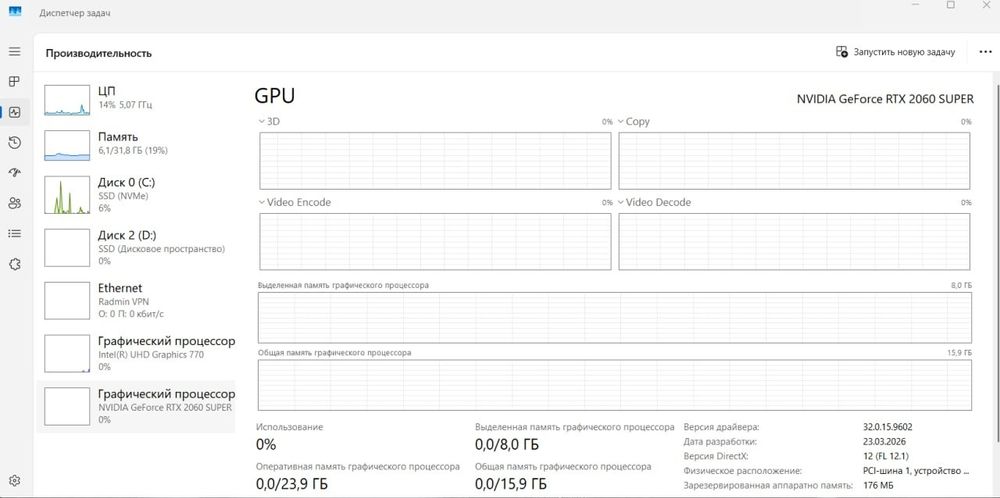Open the Users page icon
The image size is (1000, 498).
click(x=14, y=203)
